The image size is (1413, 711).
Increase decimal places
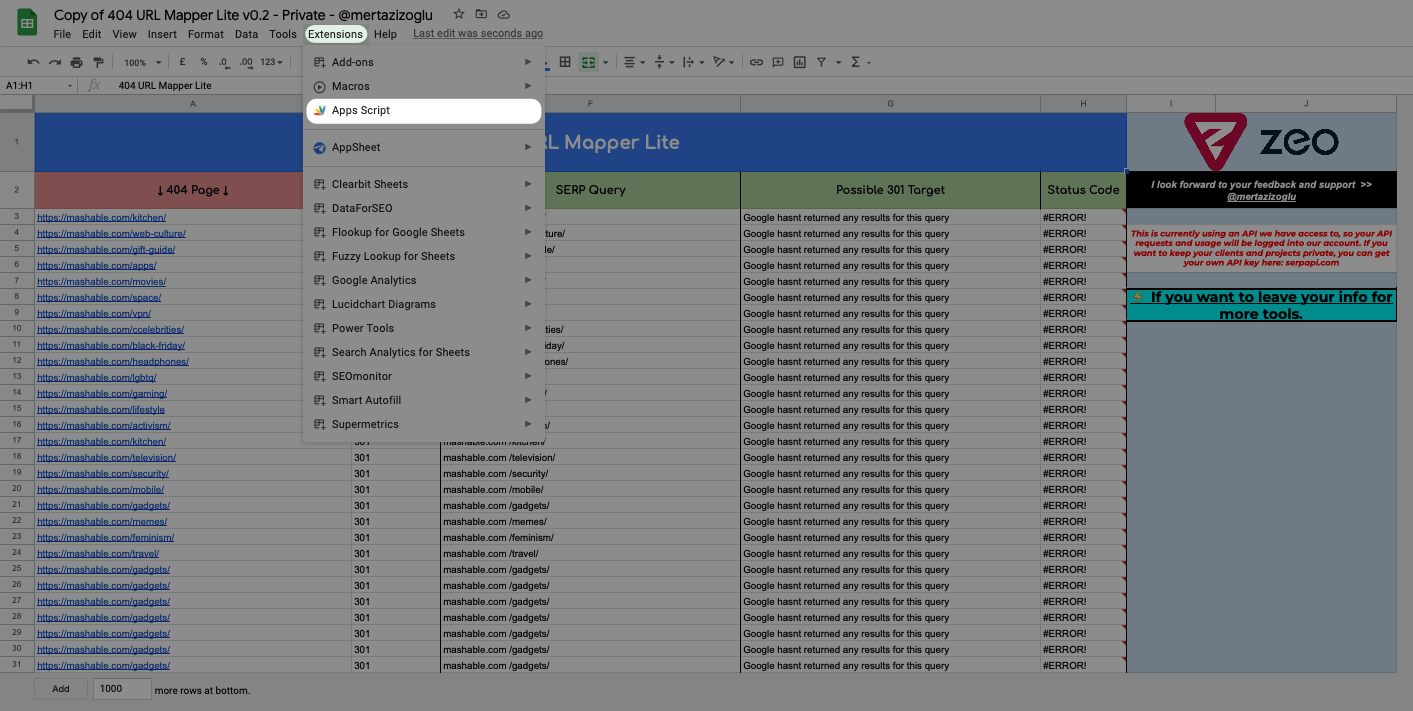[246, 62]
